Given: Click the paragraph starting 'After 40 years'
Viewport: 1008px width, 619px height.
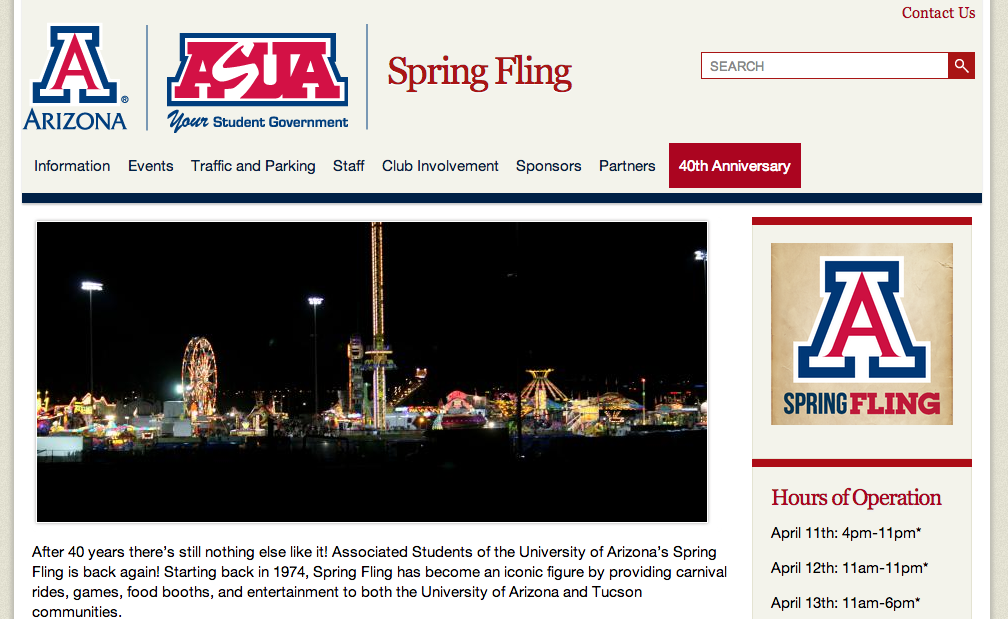Looking at the screenshot, I should pos(379,581).
